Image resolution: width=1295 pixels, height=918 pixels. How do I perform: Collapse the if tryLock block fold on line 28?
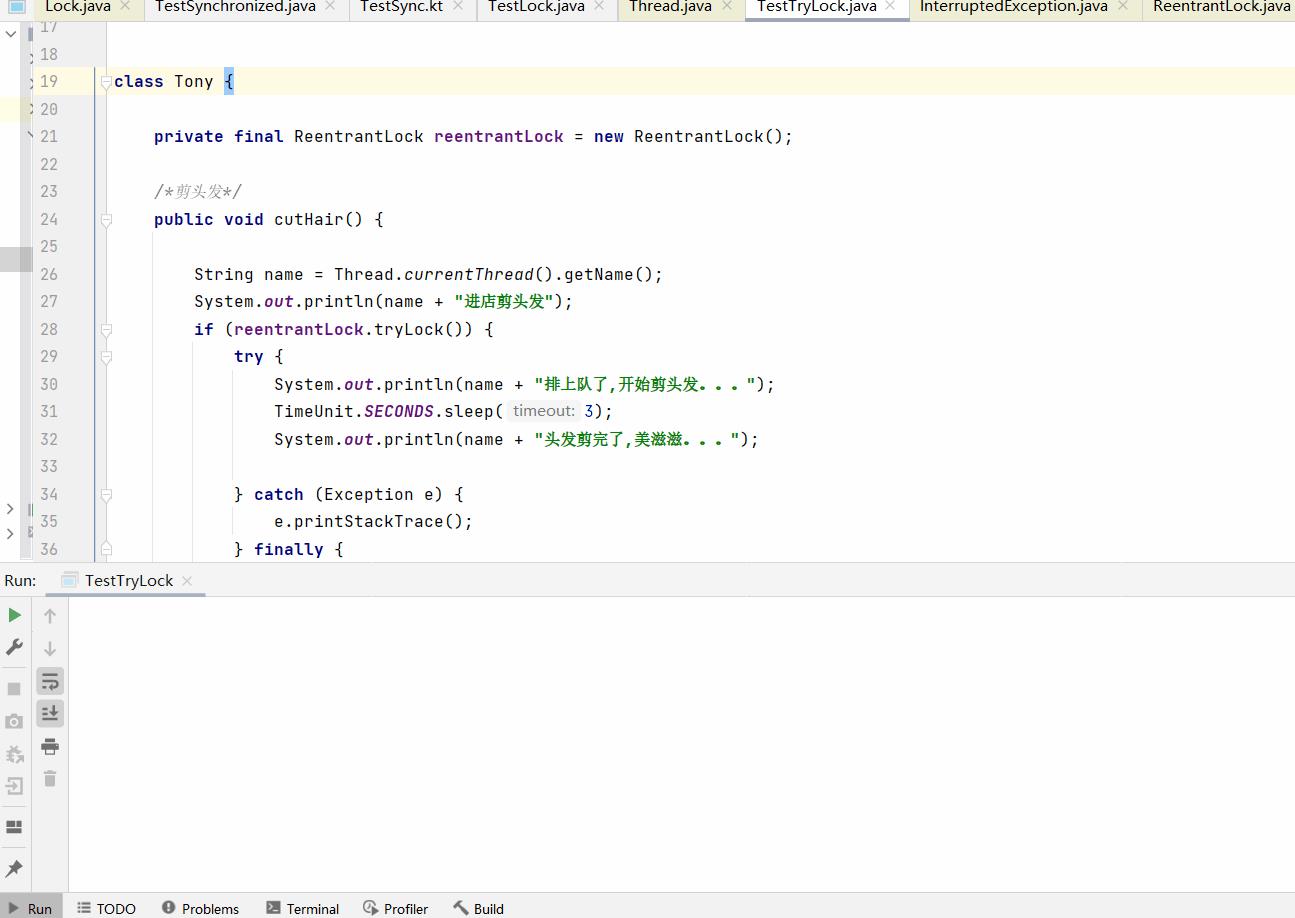(x=105, y=330)
